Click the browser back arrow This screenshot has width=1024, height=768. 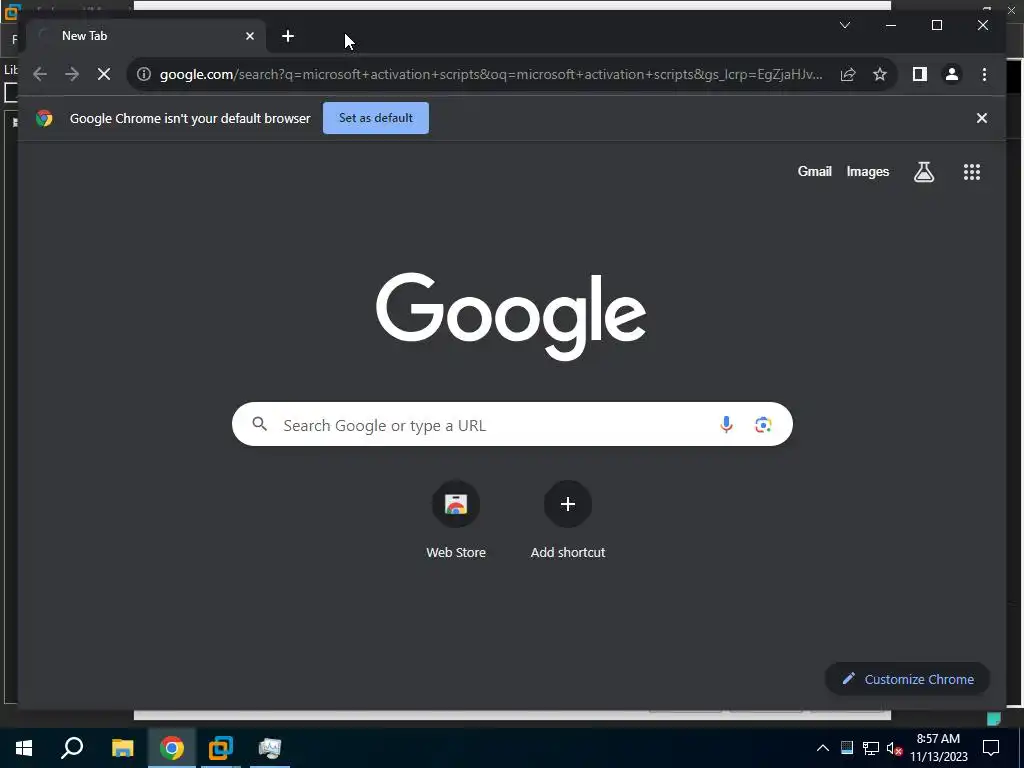click(x=40, y=74)
